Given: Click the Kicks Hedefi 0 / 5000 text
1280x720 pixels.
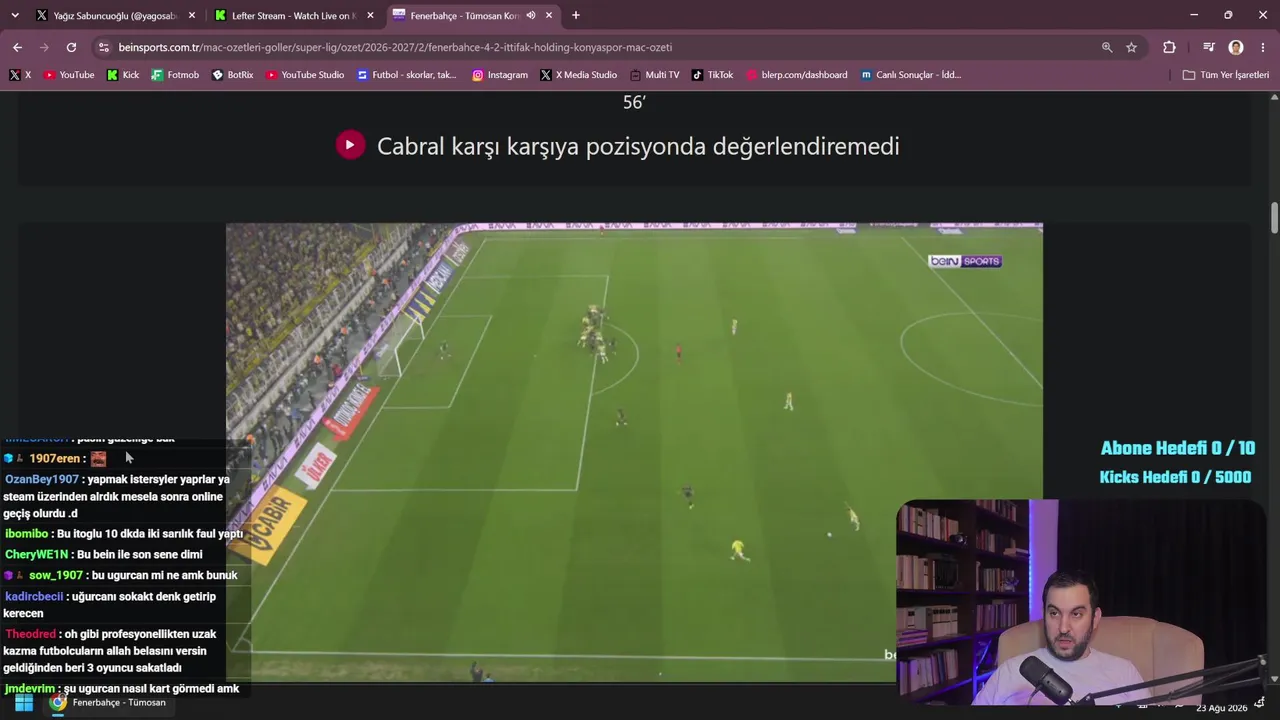Looking at the screenshot, I should pyautogui.click(x=1175, y=478).
